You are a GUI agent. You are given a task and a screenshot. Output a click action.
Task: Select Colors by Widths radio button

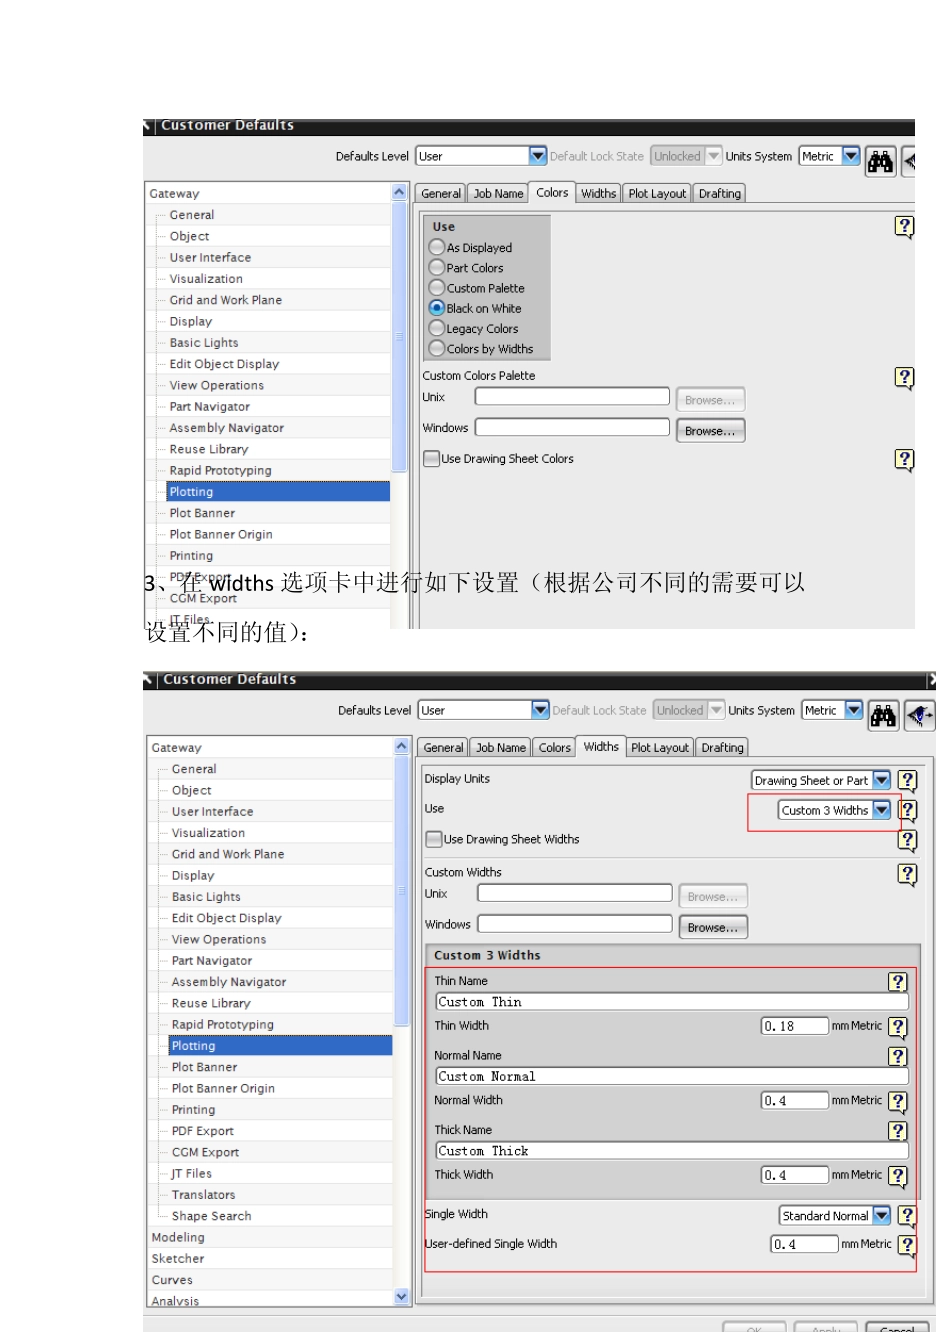click(437, 348)
